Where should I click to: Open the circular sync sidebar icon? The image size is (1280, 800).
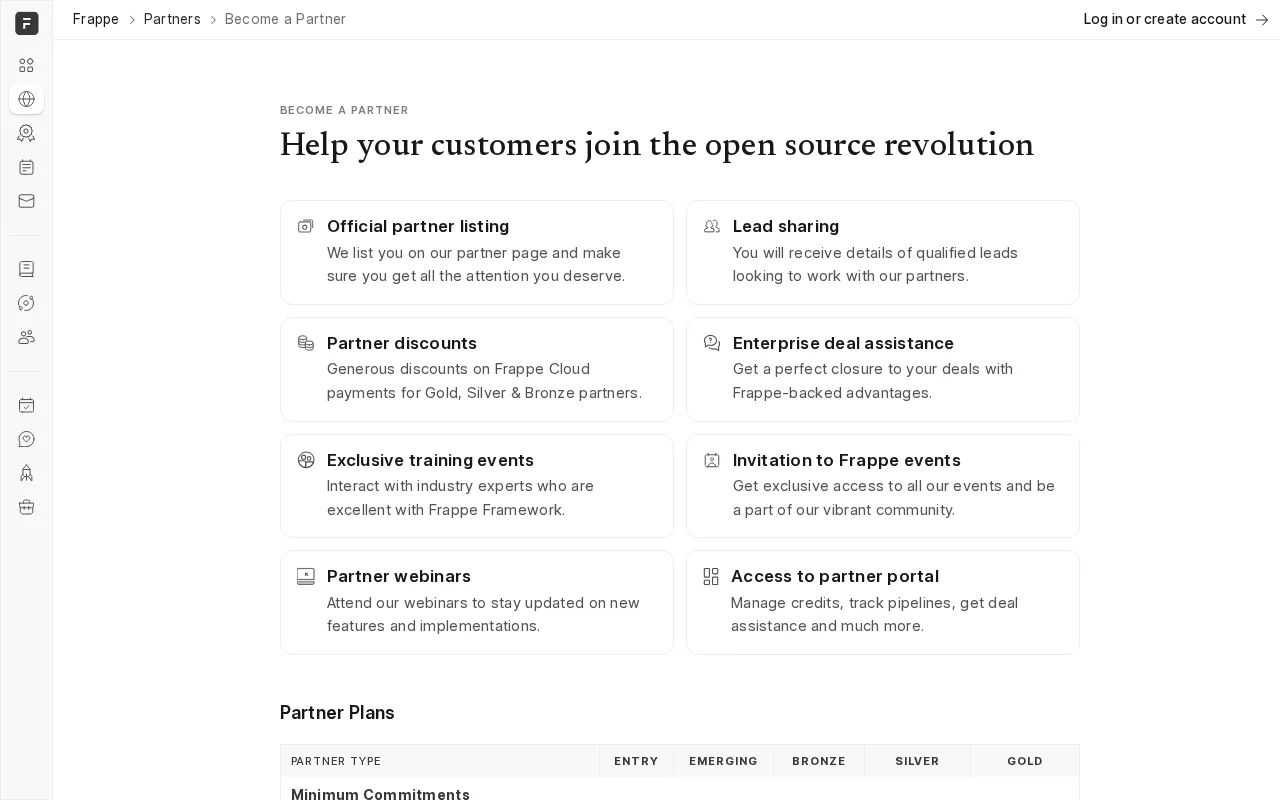tap(27, 303)
